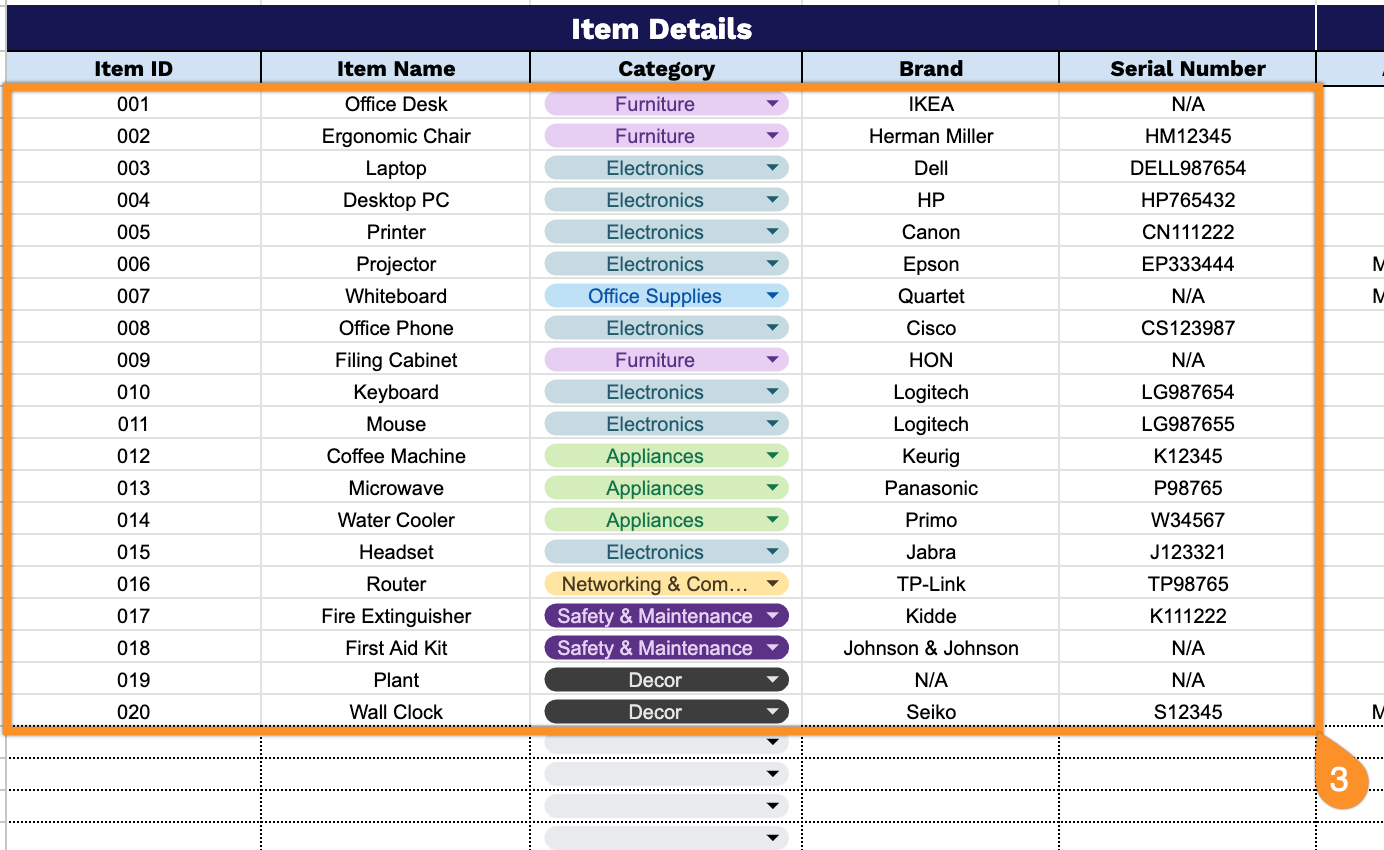Open the Category dropdown for Office Desk
This screenshot has width=1384, height=850.
tap(774, 104)
